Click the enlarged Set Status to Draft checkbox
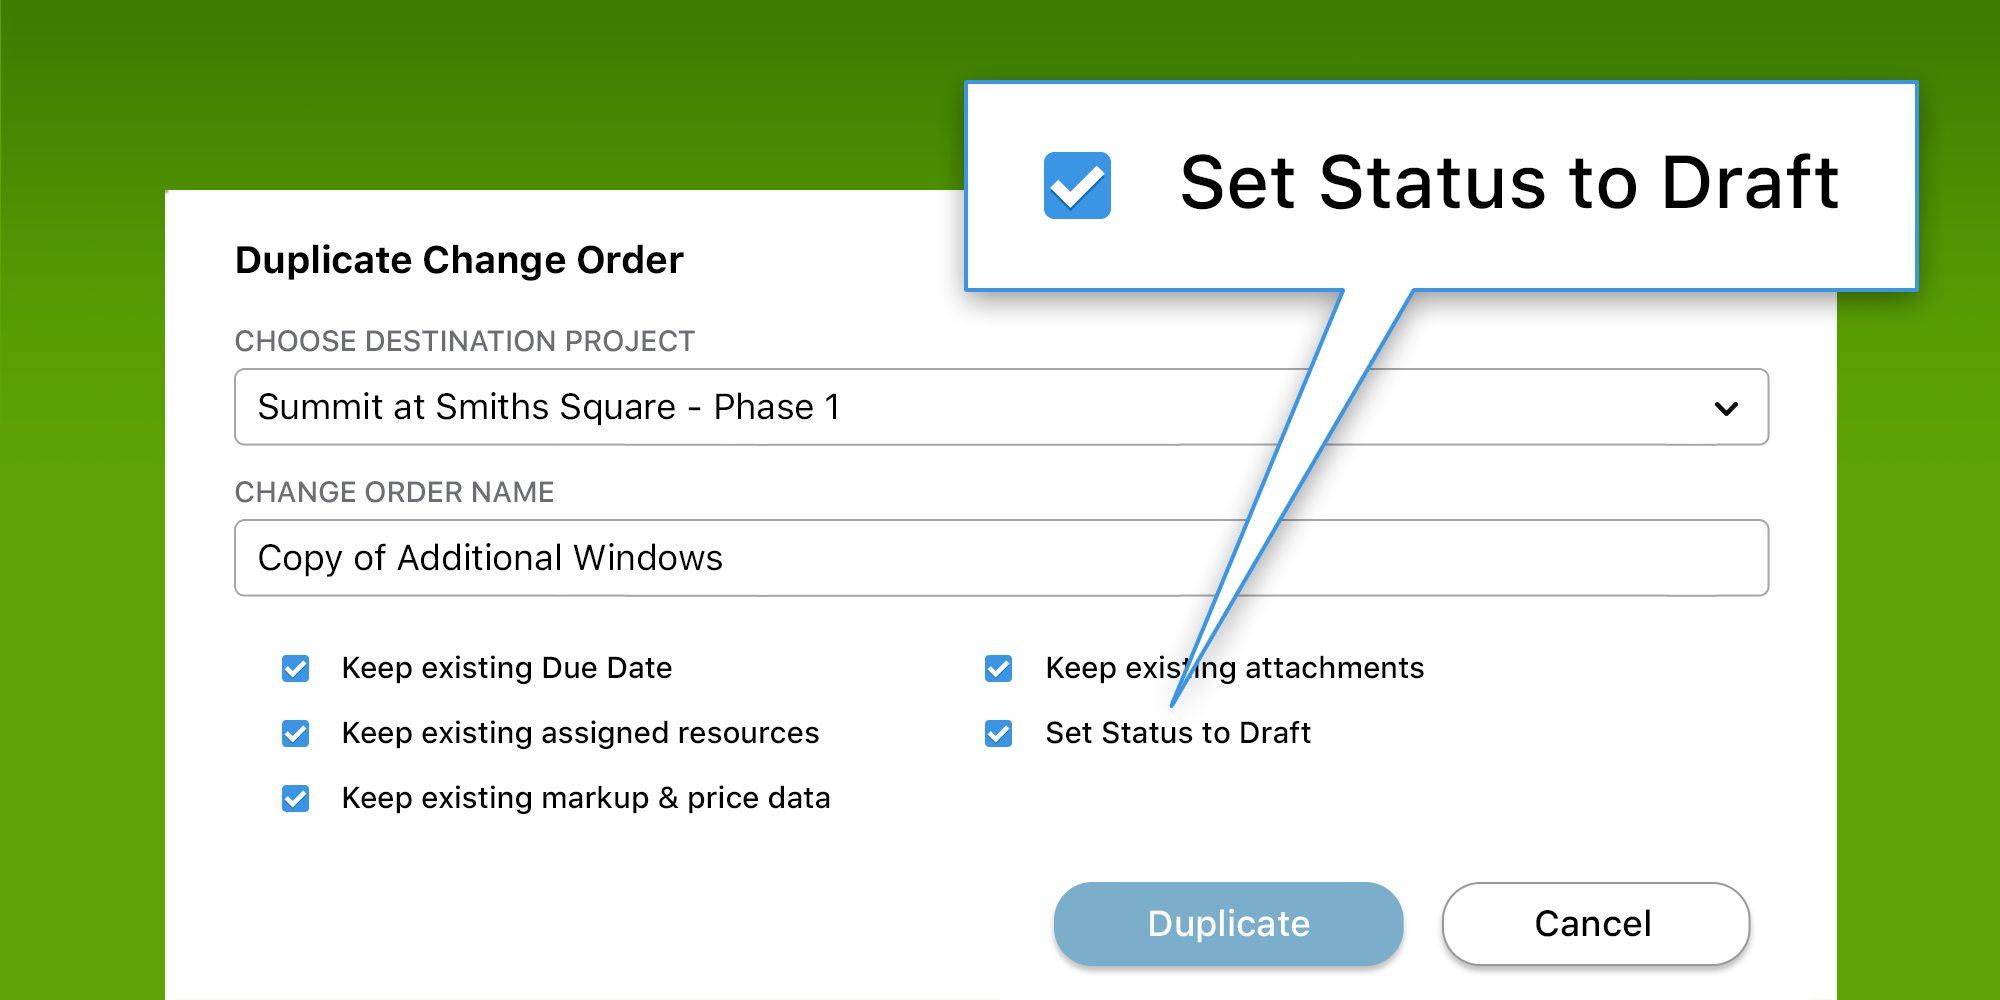This screenshot has height=1000, width=2000. click(1077, 184)
